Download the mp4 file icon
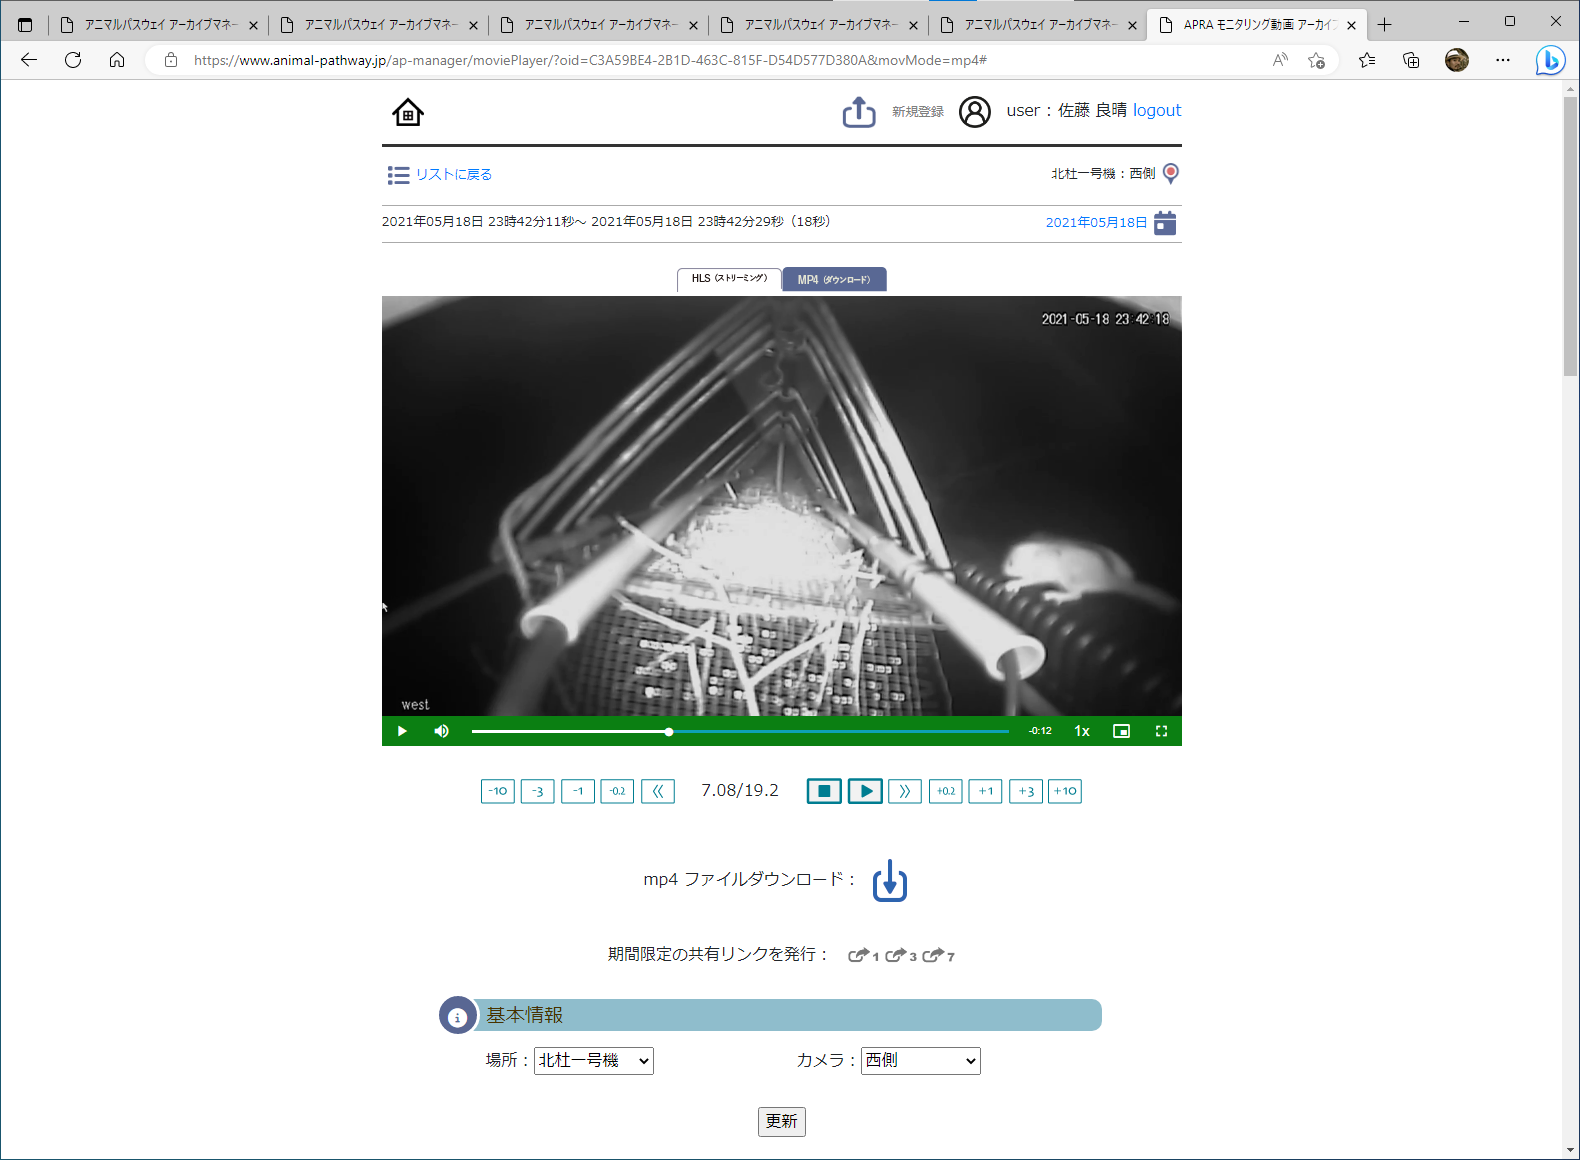Screen dimensions: 1580x1160 [x=890, y=881]
